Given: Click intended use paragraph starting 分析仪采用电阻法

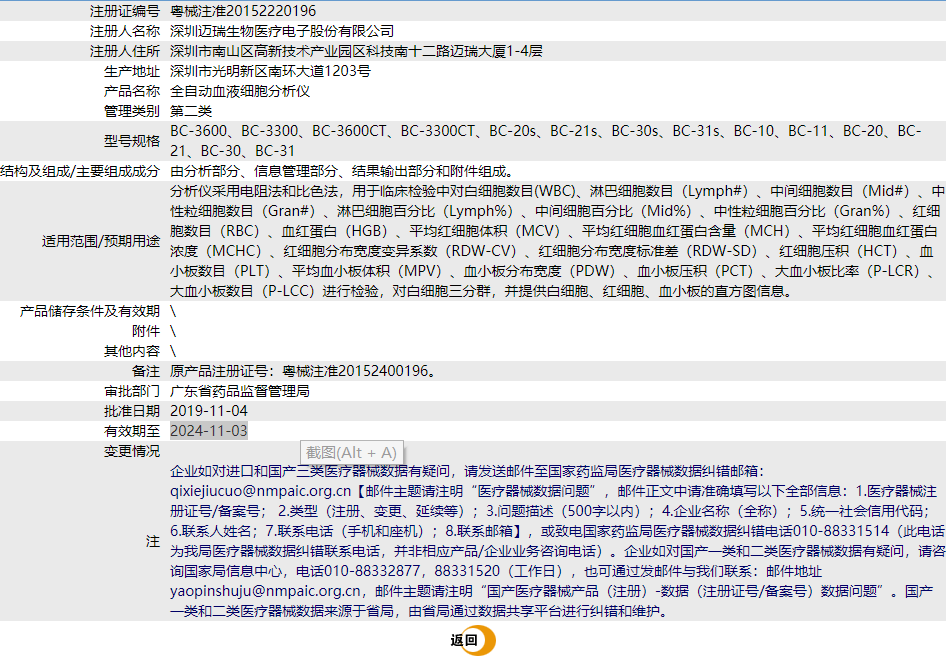Looking at the screenshot, I should point(557,241).
